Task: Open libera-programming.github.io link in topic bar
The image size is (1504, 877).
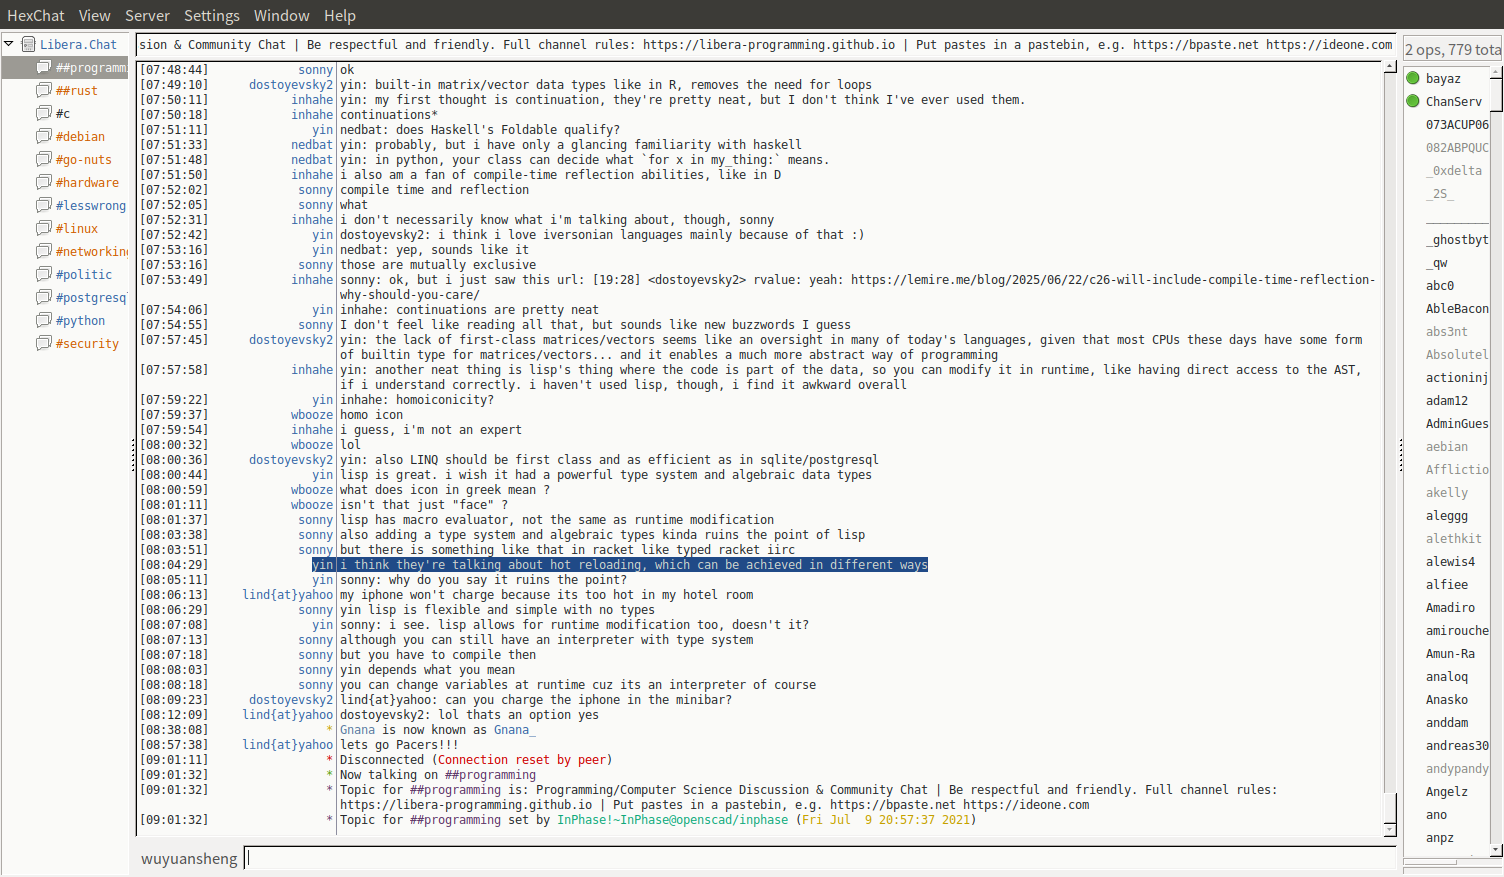Action: coord(768,44)
